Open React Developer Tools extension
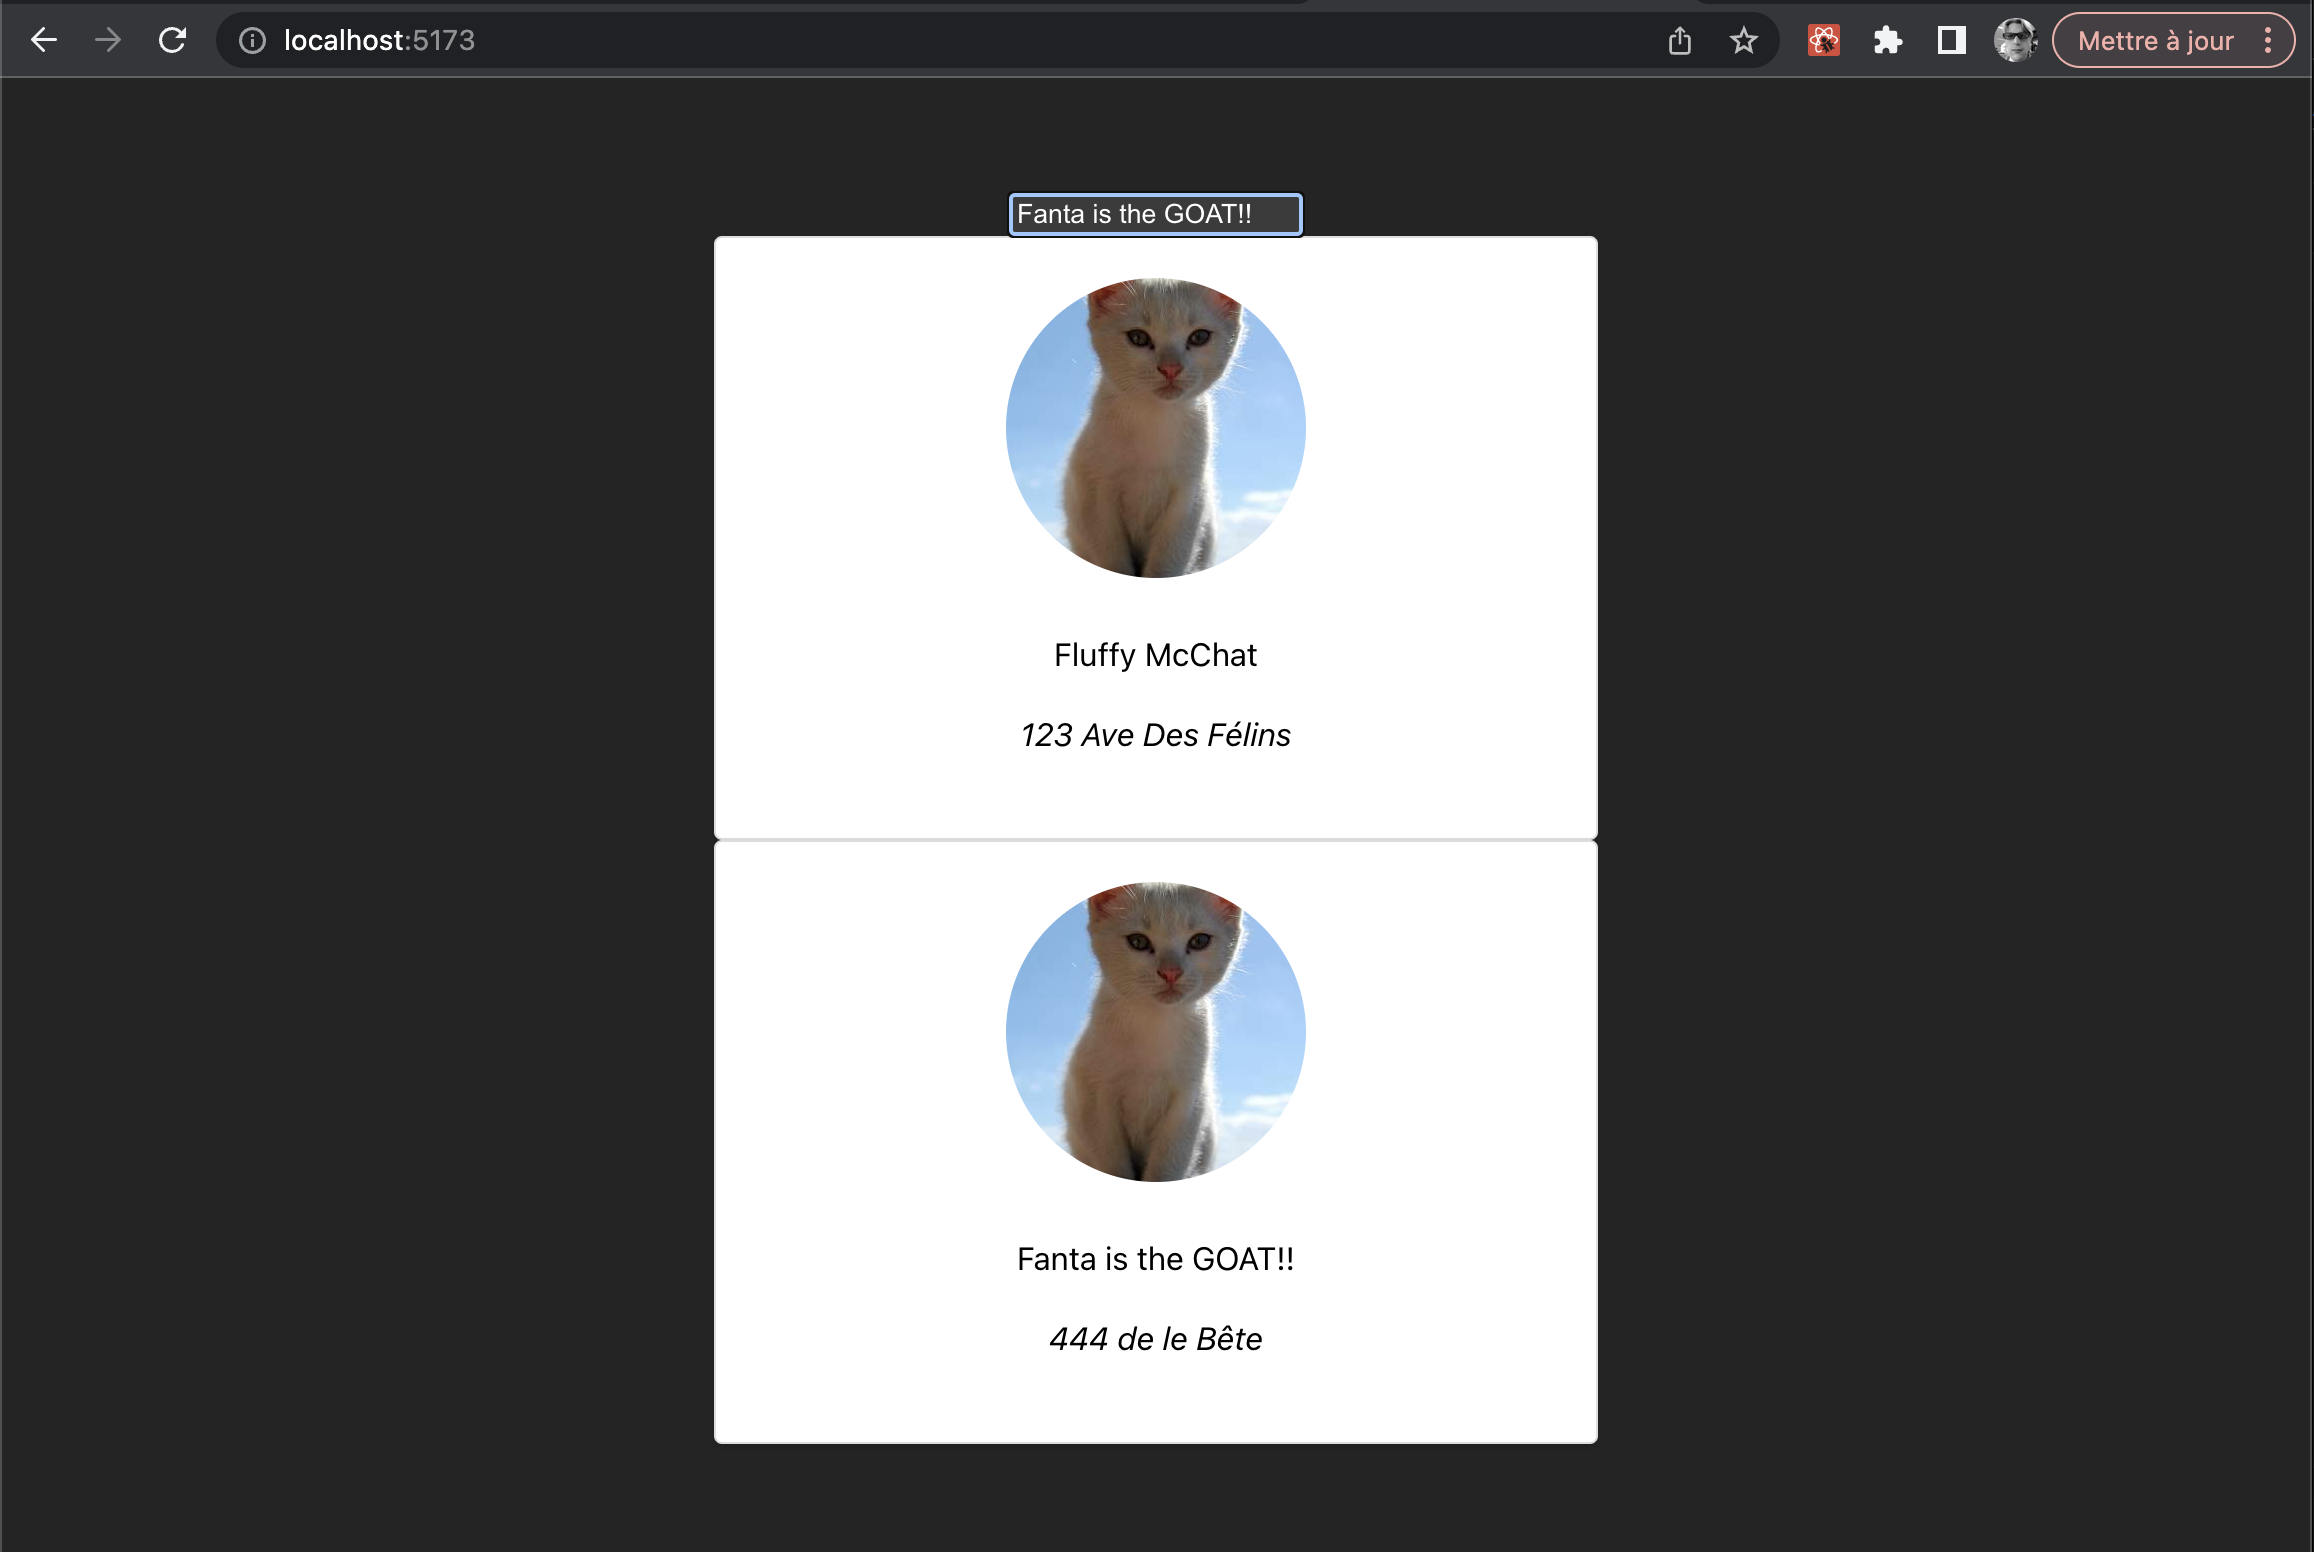Screen dimensions: 2314x1552 point(1824,40)
